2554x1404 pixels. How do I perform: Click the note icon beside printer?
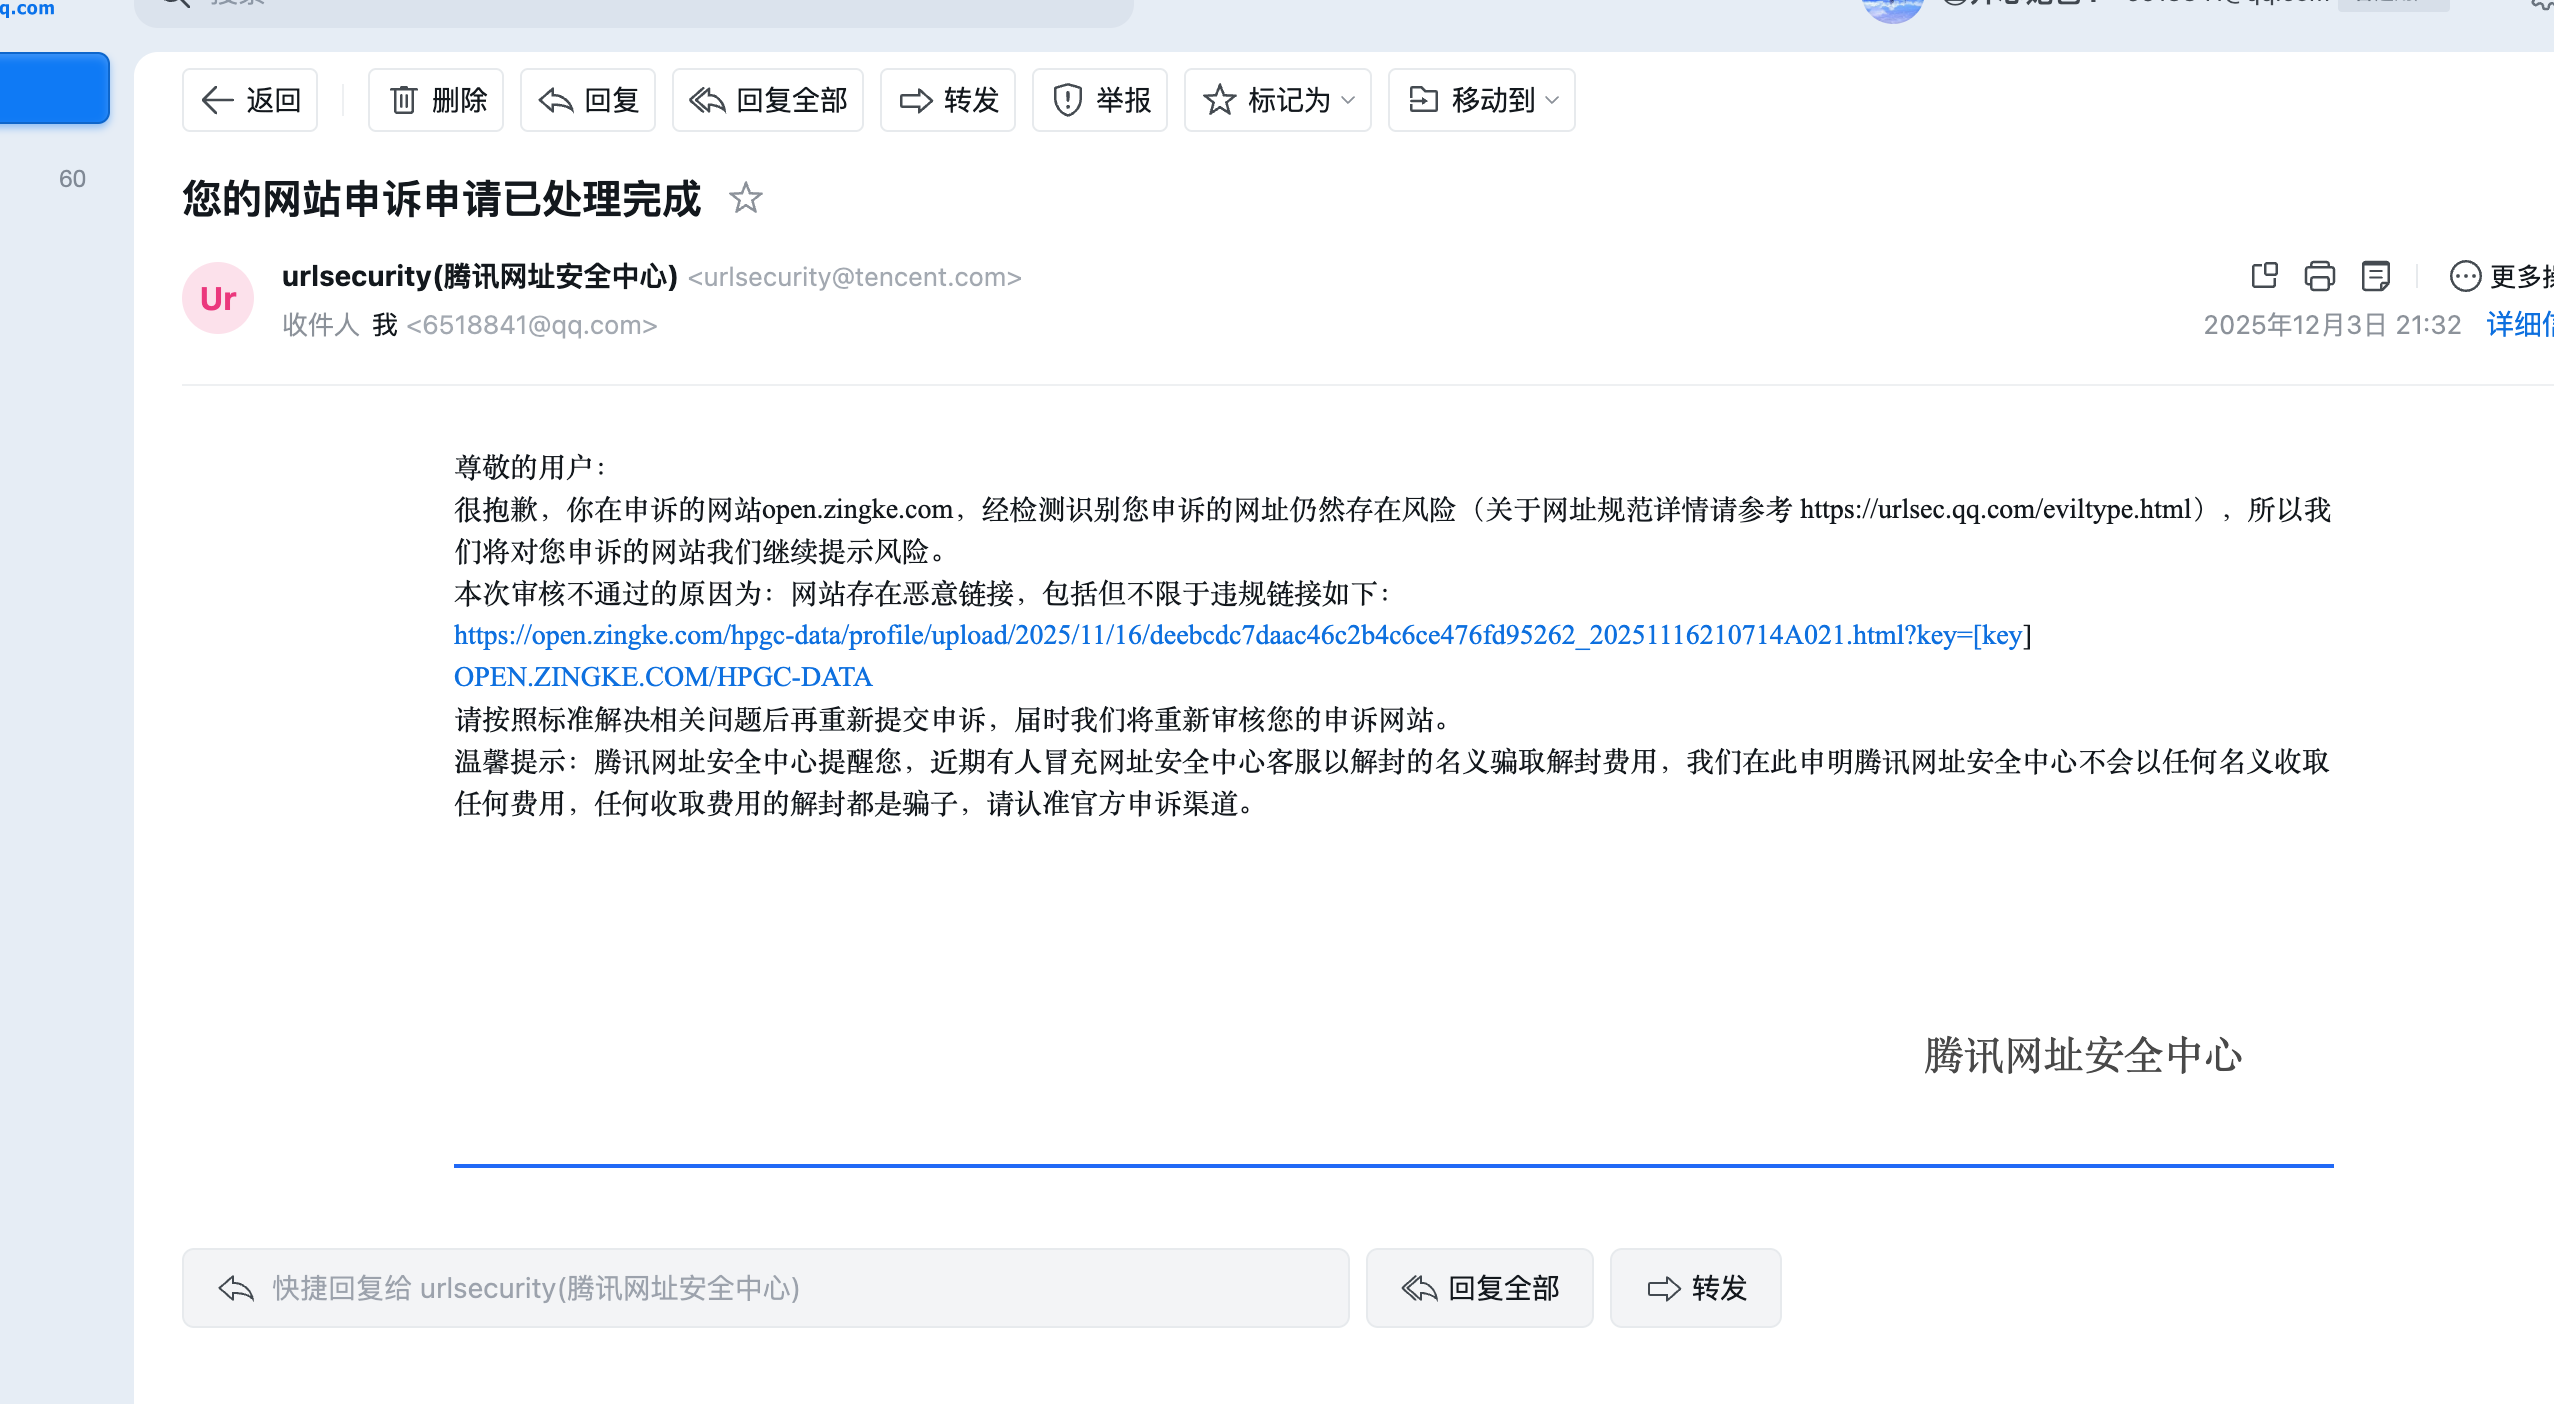point(2375,276)
